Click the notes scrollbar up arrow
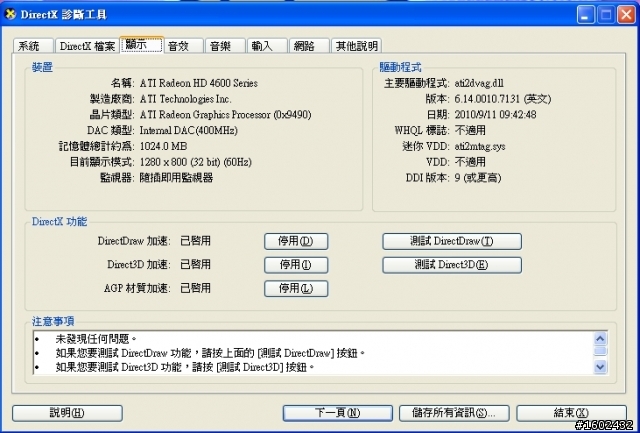The width and height of the screenshot is (640, 433). click(600, 339)
